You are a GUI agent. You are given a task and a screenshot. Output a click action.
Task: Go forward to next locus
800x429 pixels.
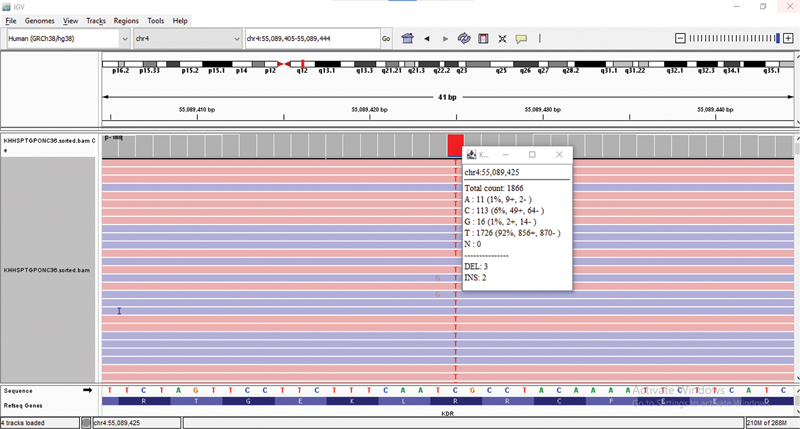445,38
